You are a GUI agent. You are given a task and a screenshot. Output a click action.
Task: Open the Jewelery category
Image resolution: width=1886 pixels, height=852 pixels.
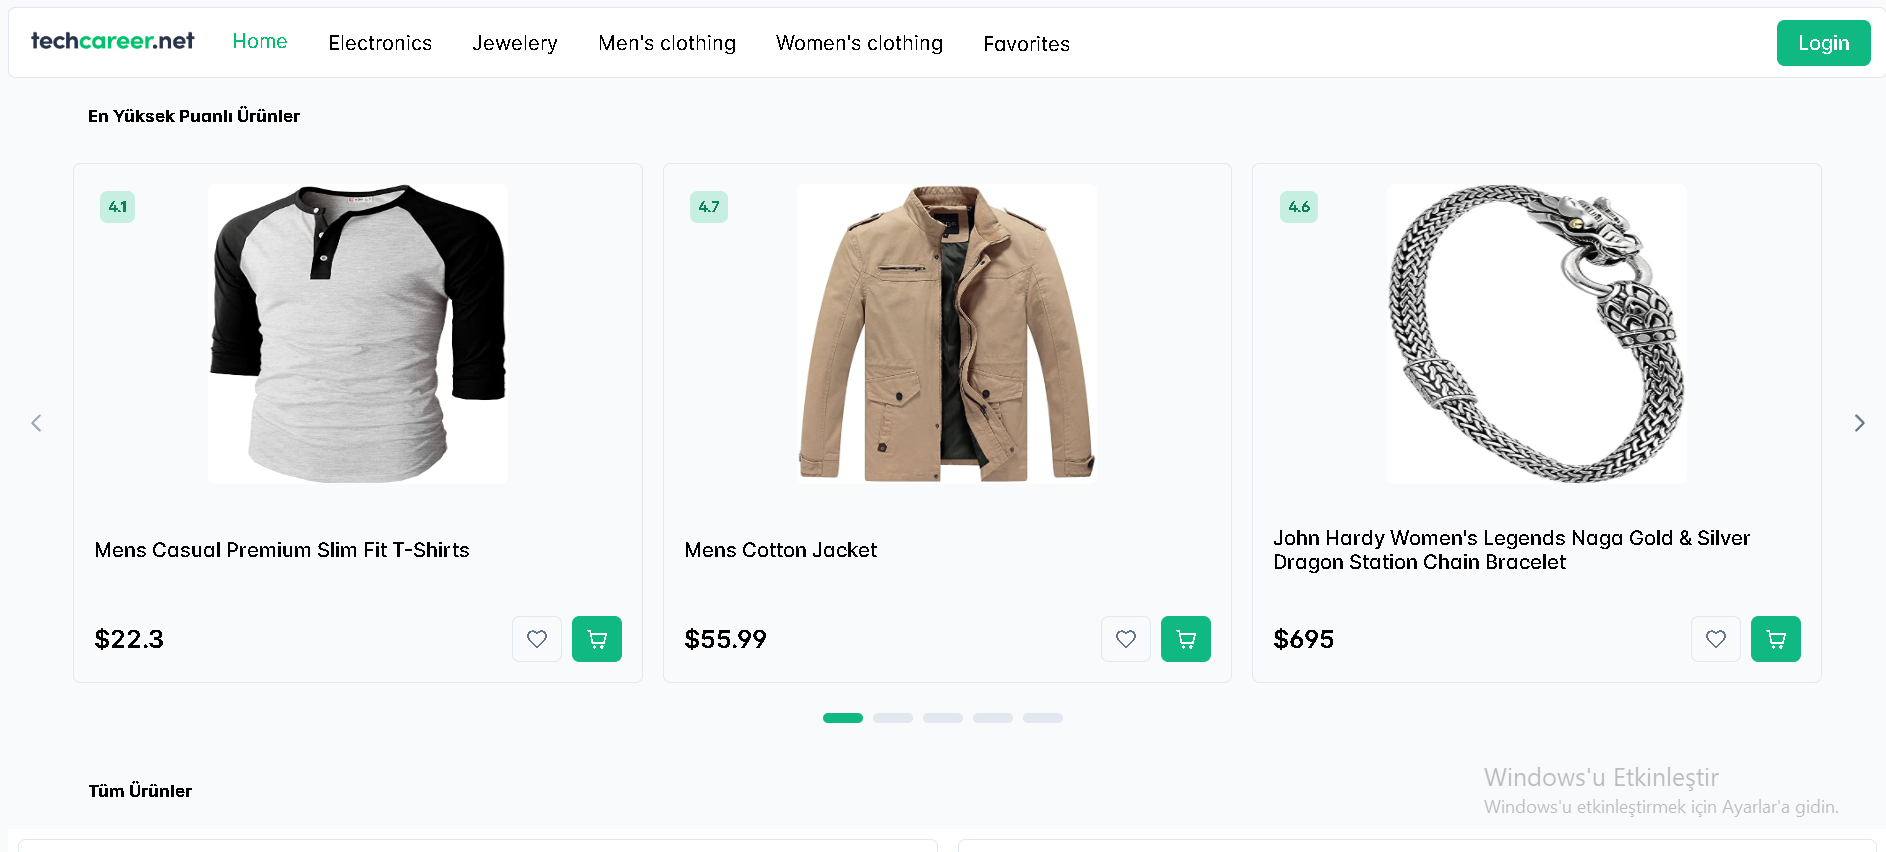click(515, 43)
